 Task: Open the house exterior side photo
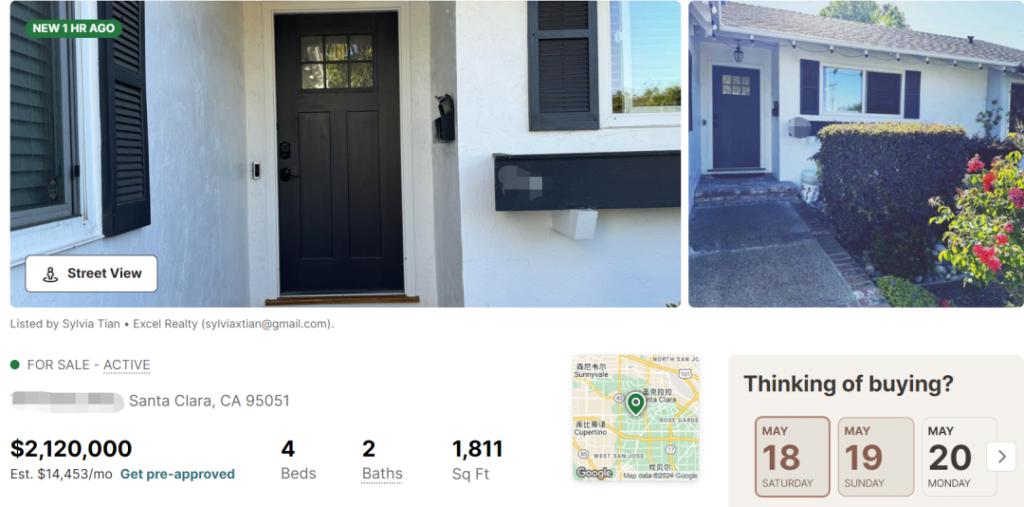coord(856,154)
